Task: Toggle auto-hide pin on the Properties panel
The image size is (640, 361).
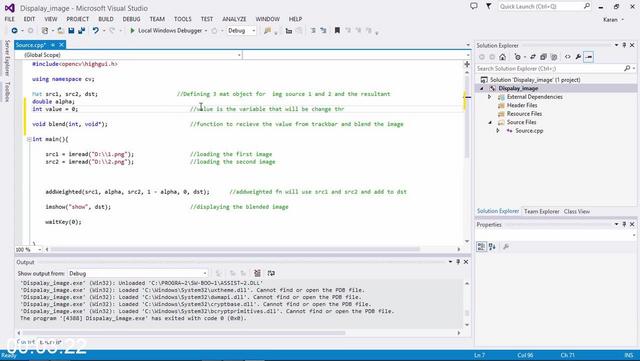Action: [x=624, y=224]
